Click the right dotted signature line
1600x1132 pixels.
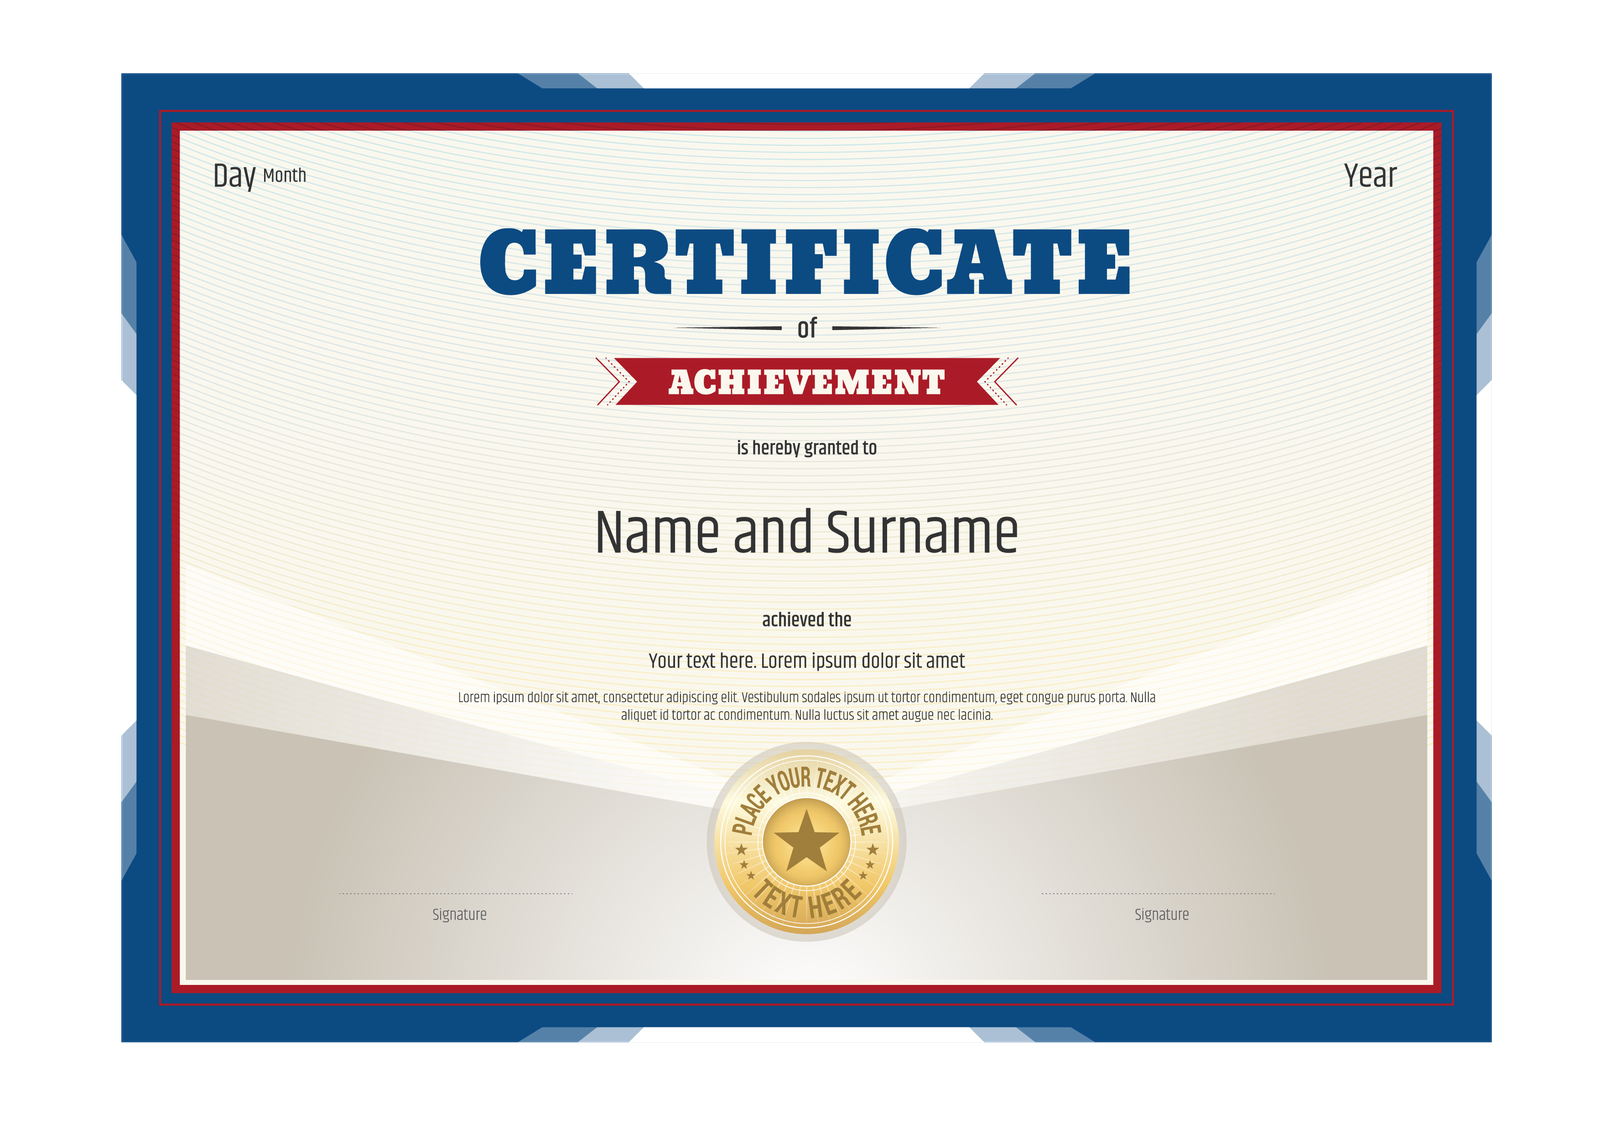pos(1158,893)
